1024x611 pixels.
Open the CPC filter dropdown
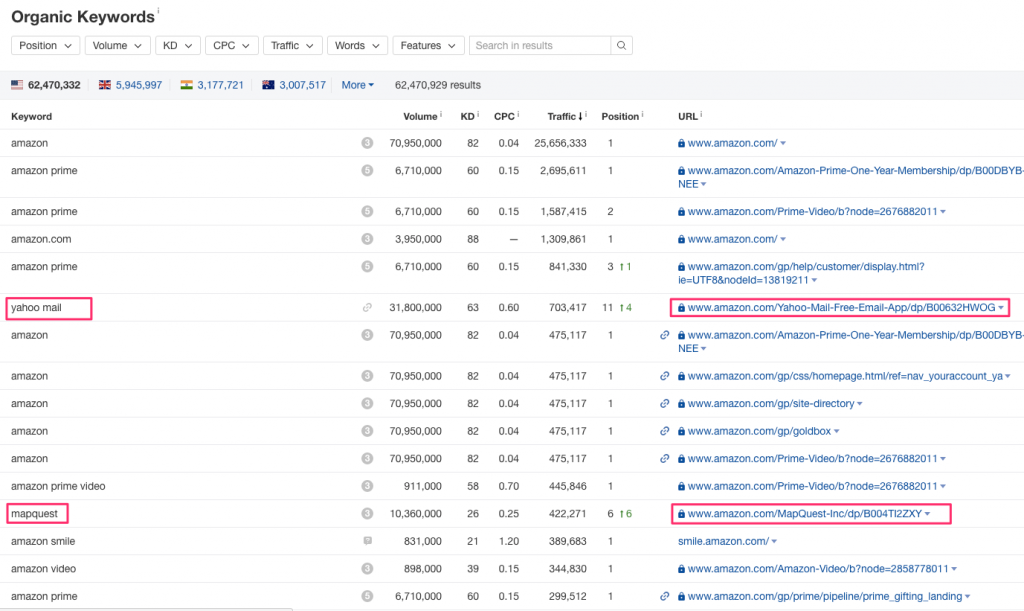tap(231, 46)
